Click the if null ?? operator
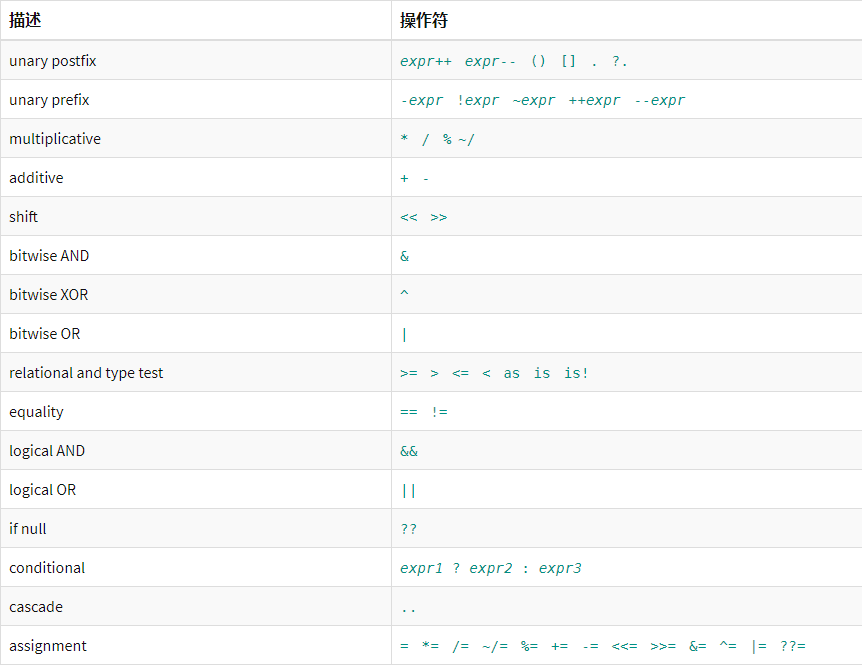Image resolution: width=862 pixels, height=665 pixels. pyautogui.click(x=409, y=529)
